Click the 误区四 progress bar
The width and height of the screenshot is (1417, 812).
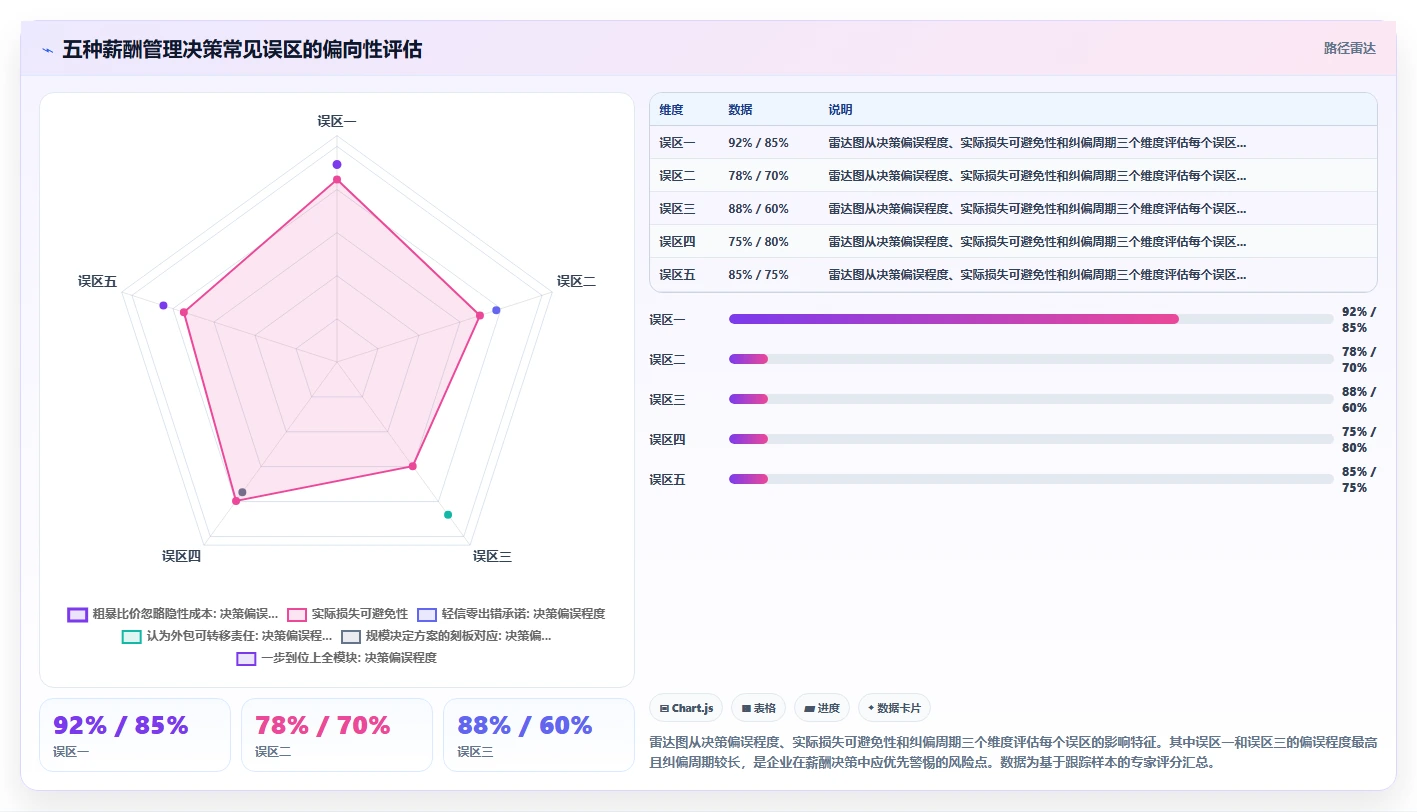[1031, 439]
